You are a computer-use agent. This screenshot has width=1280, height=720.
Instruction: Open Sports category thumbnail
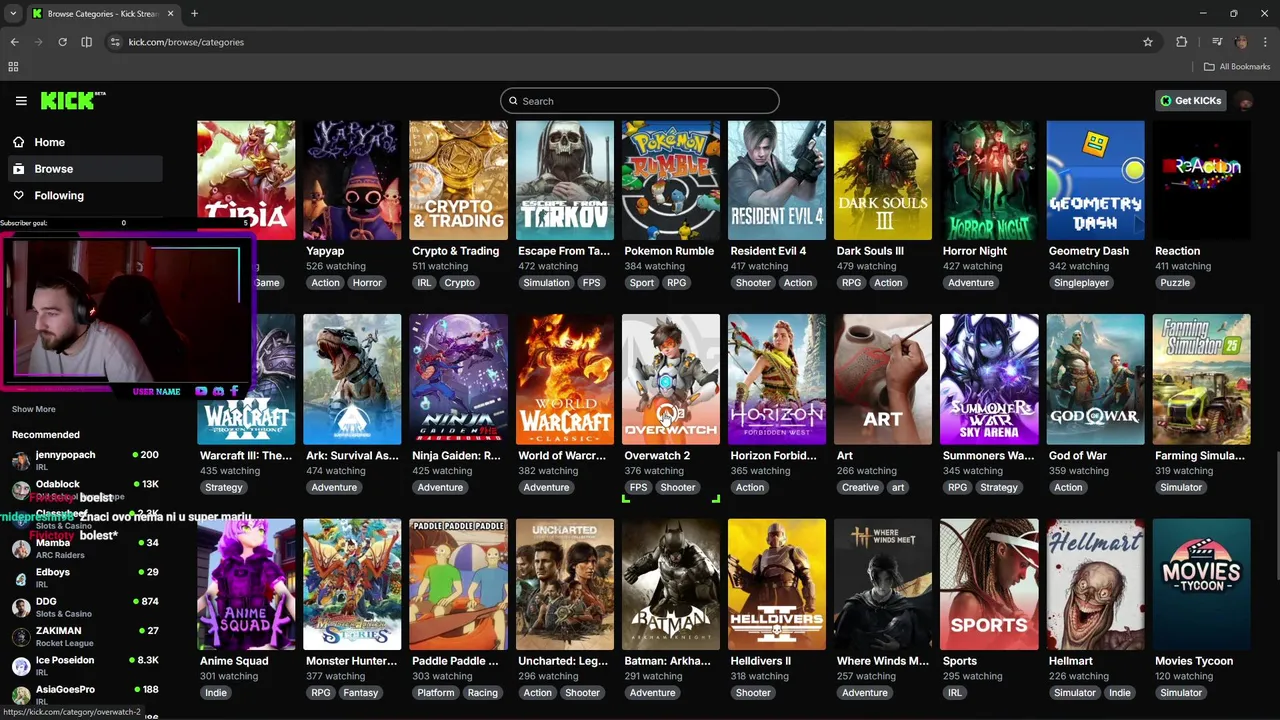pyautogui.click(x=989, y=584)
